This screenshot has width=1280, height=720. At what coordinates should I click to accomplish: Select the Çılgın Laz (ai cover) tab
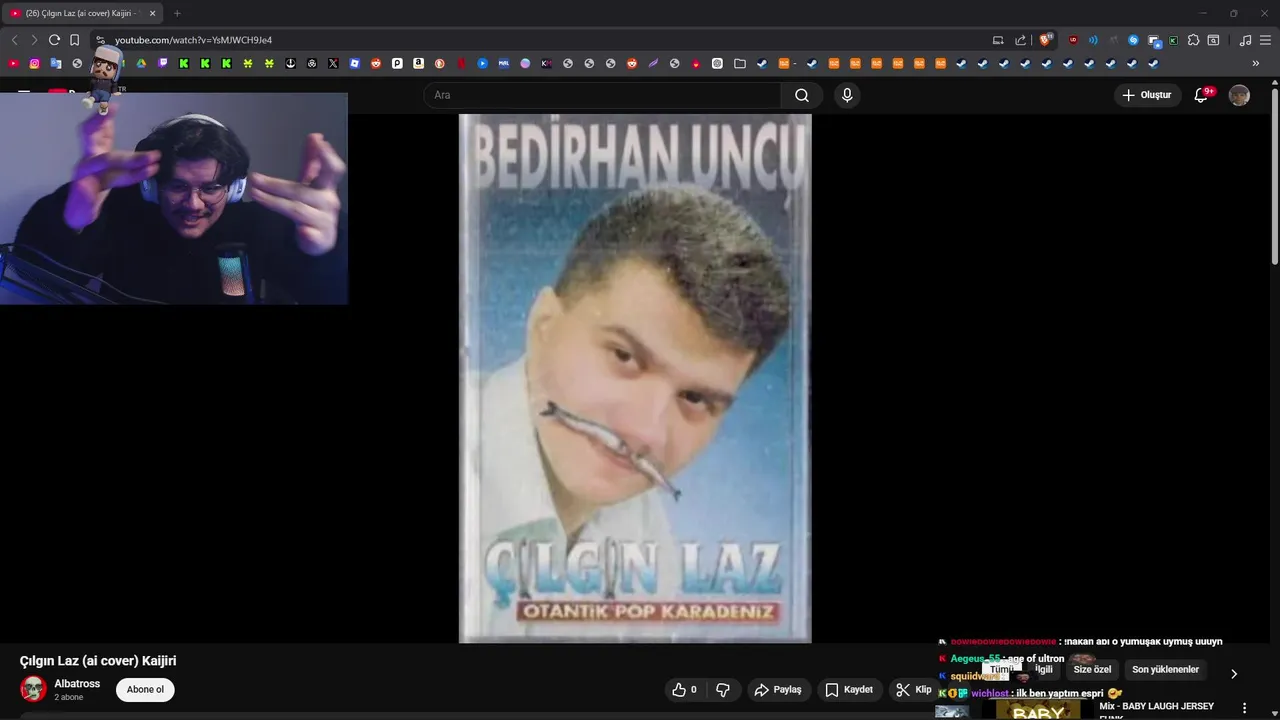(83, 13)
